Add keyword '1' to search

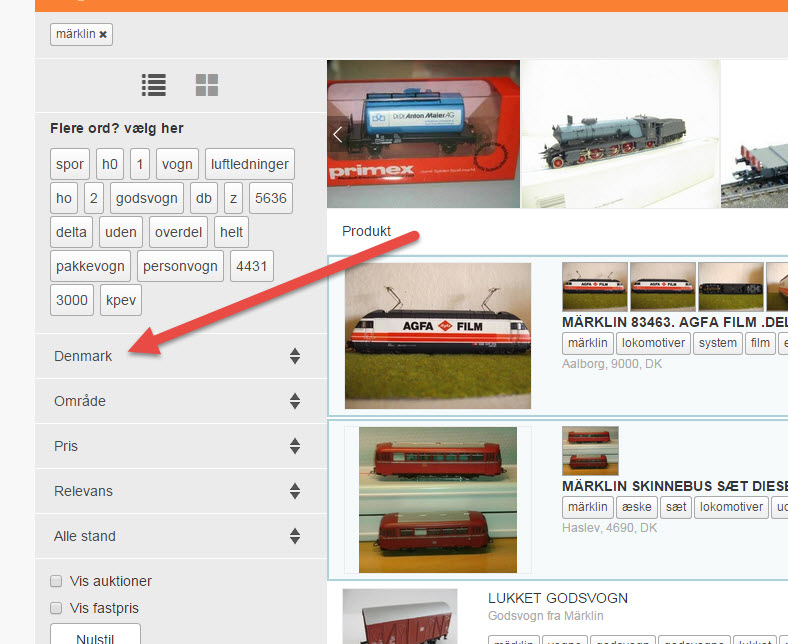coord(140,164)
